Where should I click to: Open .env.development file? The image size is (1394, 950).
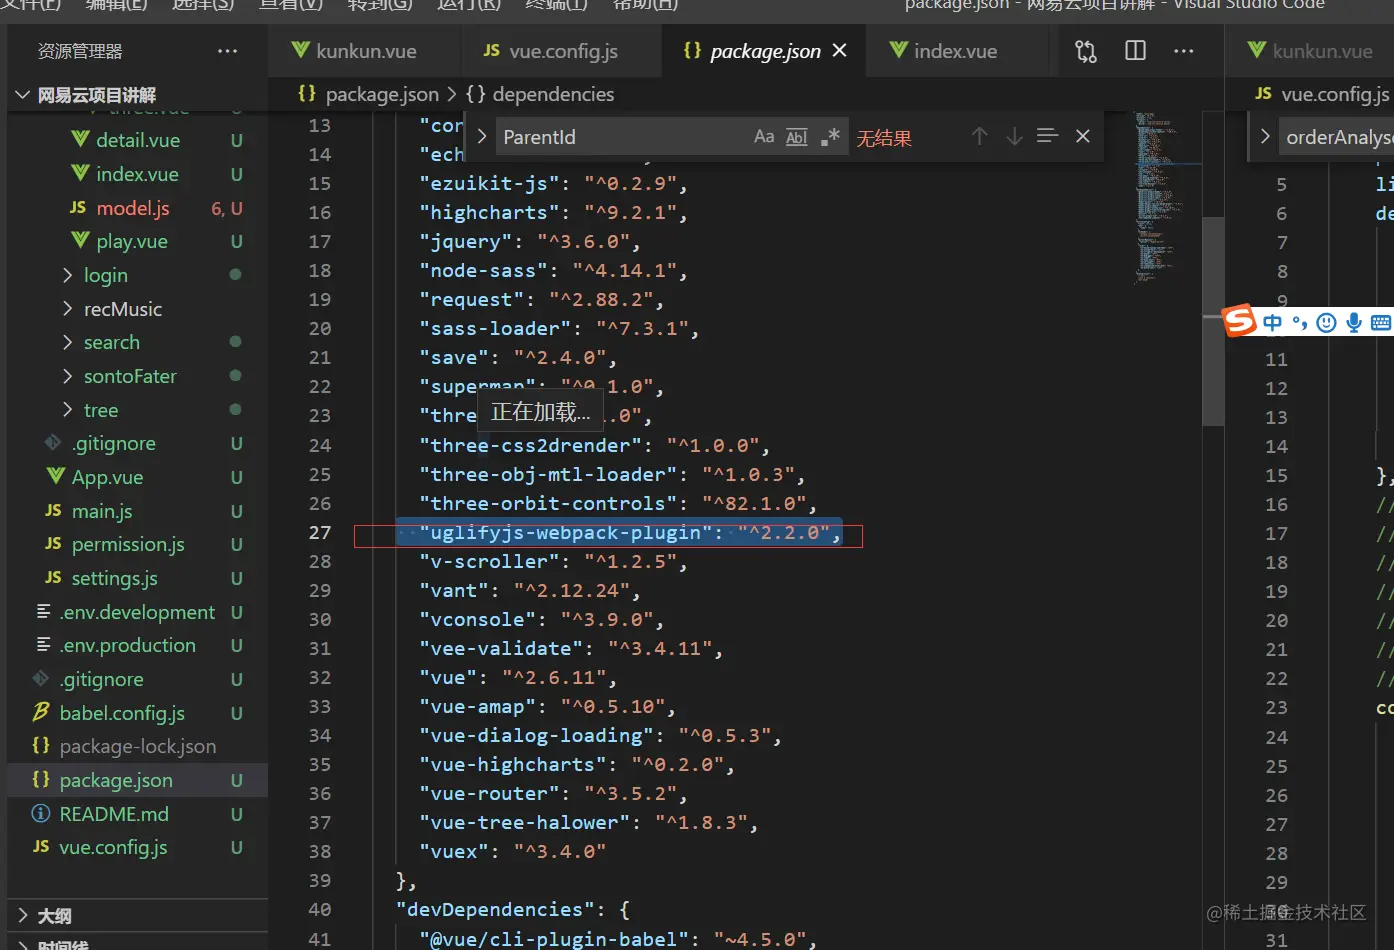(x=137, y=612)
